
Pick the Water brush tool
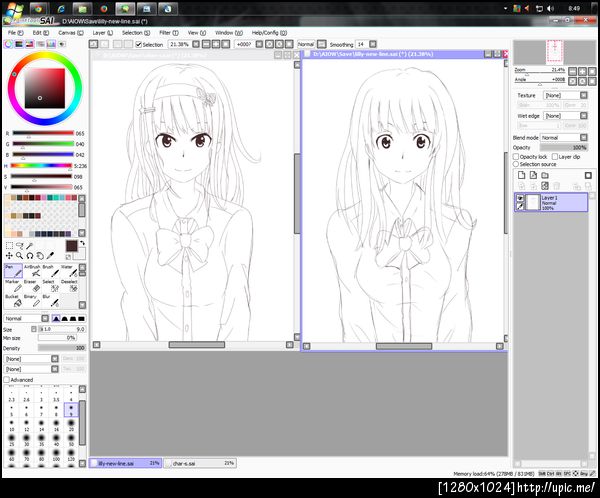(69, 271)
